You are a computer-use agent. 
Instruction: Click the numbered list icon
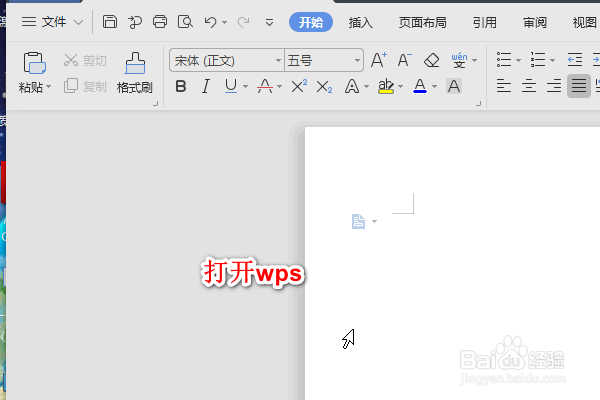538,60
